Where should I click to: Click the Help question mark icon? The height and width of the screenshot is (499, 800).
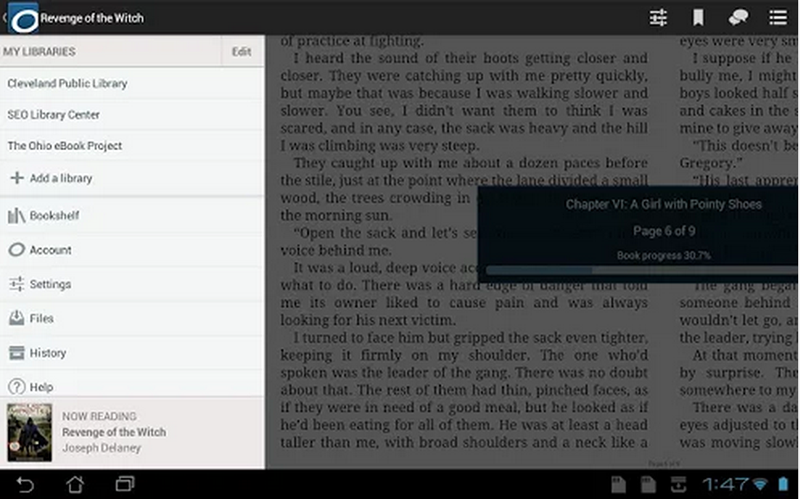[x=16, y=387]
